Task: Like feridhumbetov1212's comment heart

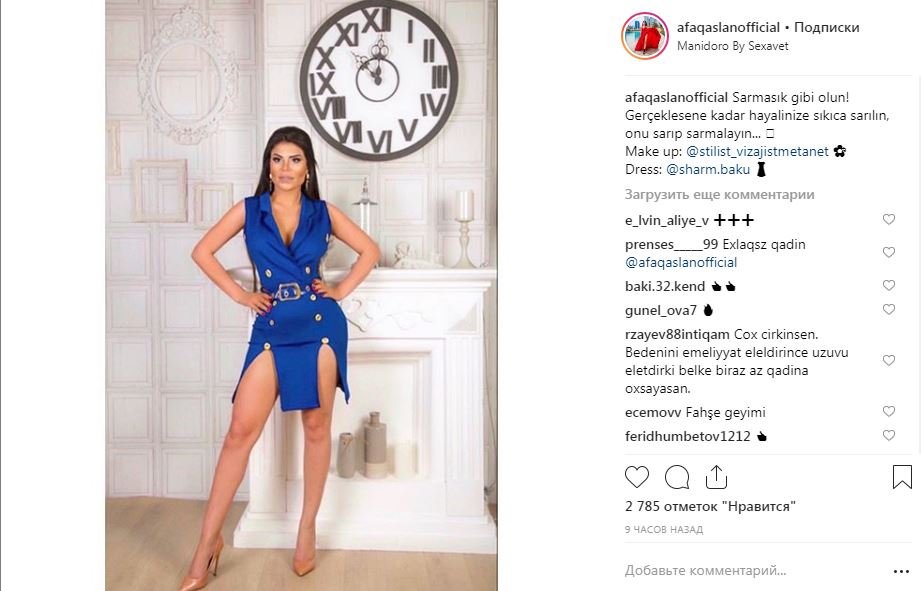Action: pyautogui.click(x=889, y=435)
